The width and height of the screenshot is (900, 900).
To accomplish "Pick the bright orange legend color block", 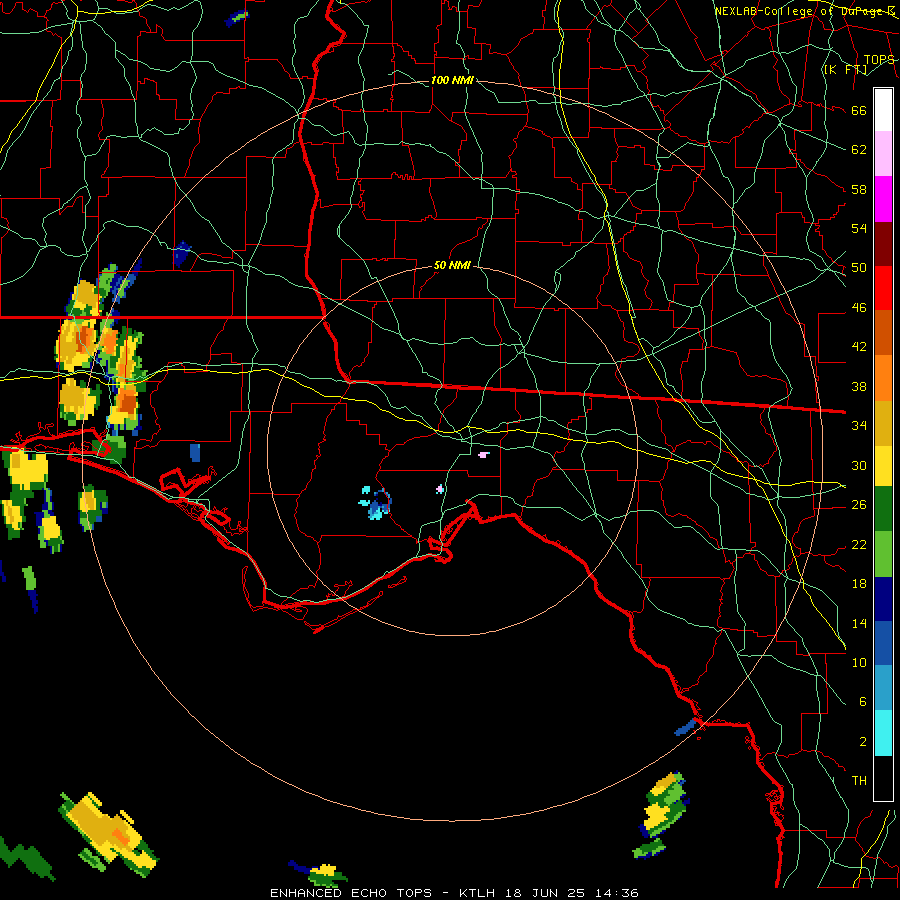I will (x=883, y=377).
